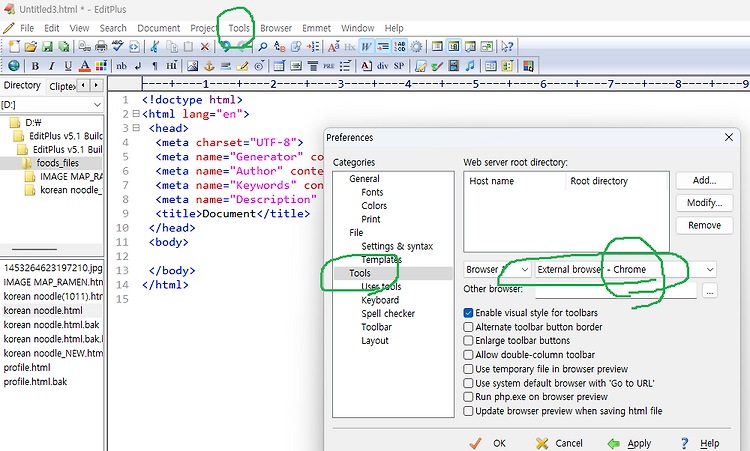Click the Cut scissors icon
The height and width of the screenshot is (451, 750).
pyautogui.click(x=154, y=47)
